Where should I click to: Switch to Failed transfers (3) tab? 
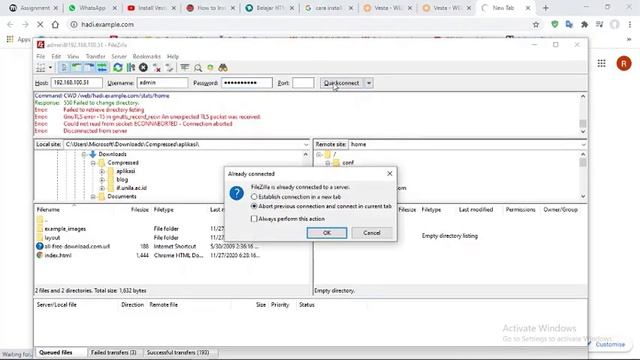(x=113, y=352)
